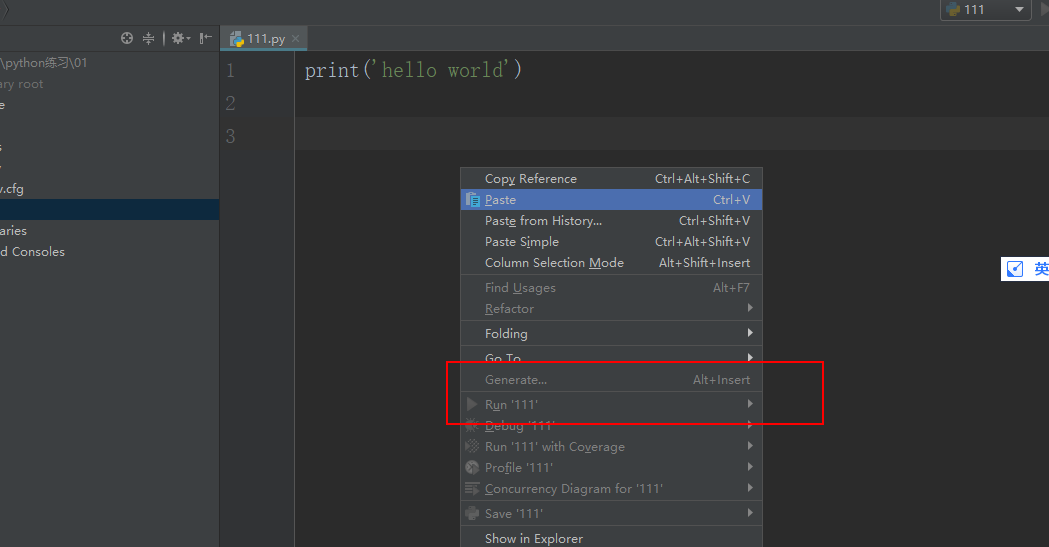This screenshot has width=1049, height=547.
Task: Click the library root label
Action: pos(21,84)
